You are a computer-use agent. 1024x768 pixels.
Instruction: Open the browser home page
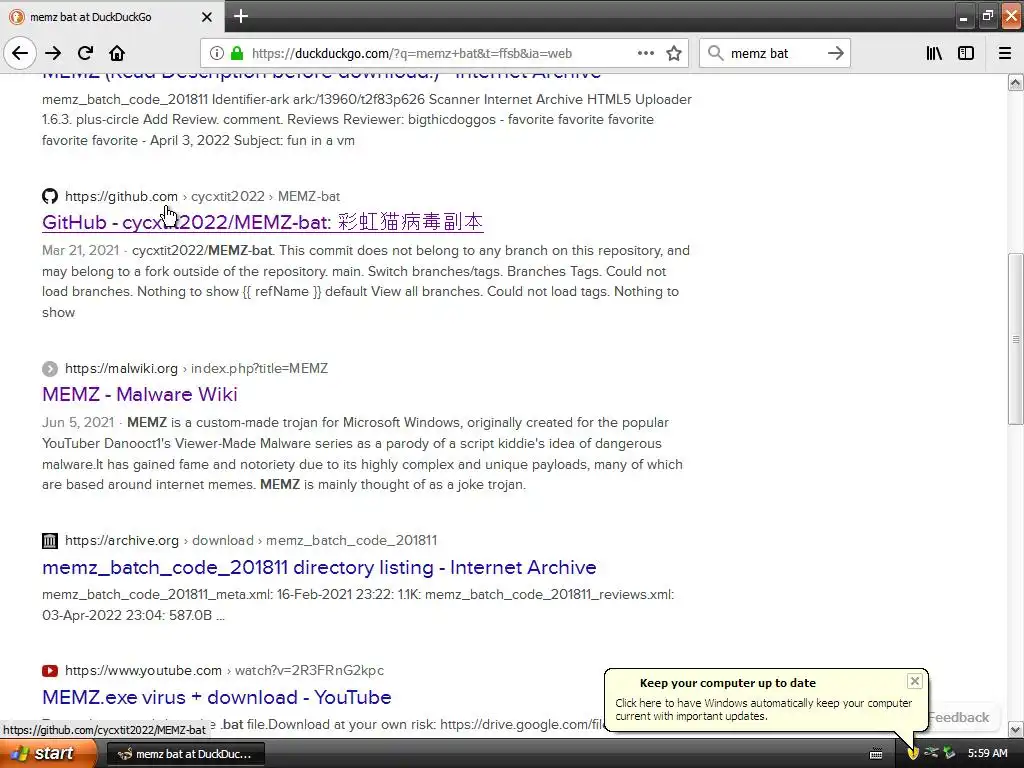tap(117, 53)
